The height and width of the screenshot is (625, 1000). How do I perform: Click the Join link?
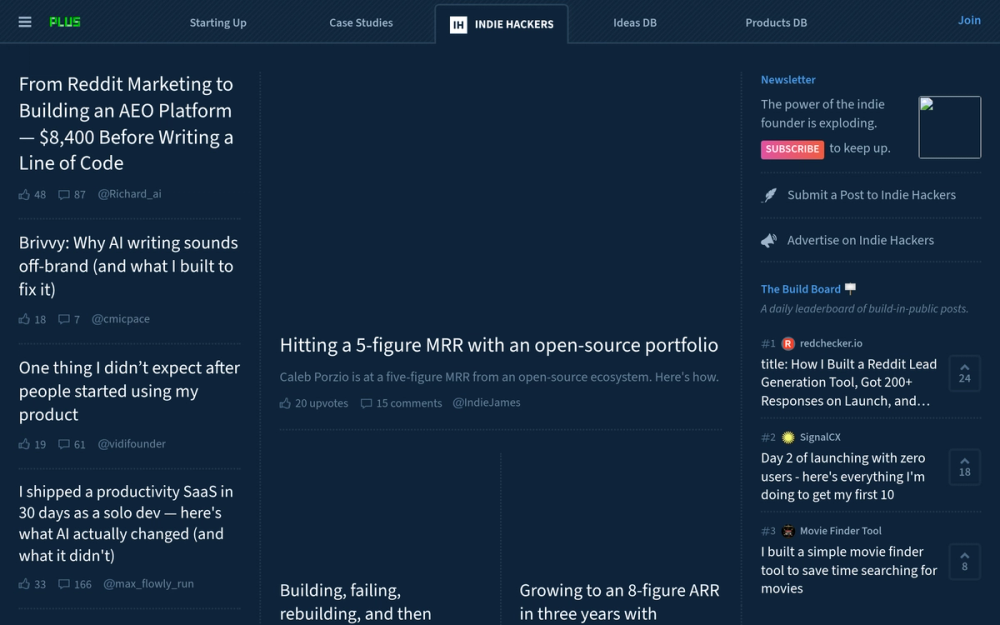coord(969,20)
